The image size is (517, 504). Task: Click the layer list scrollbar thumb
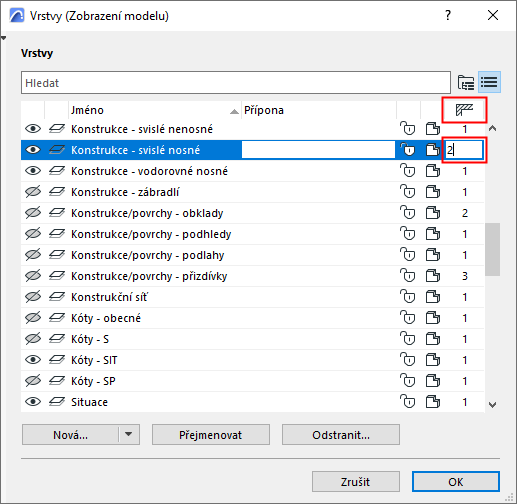(492, 249)
